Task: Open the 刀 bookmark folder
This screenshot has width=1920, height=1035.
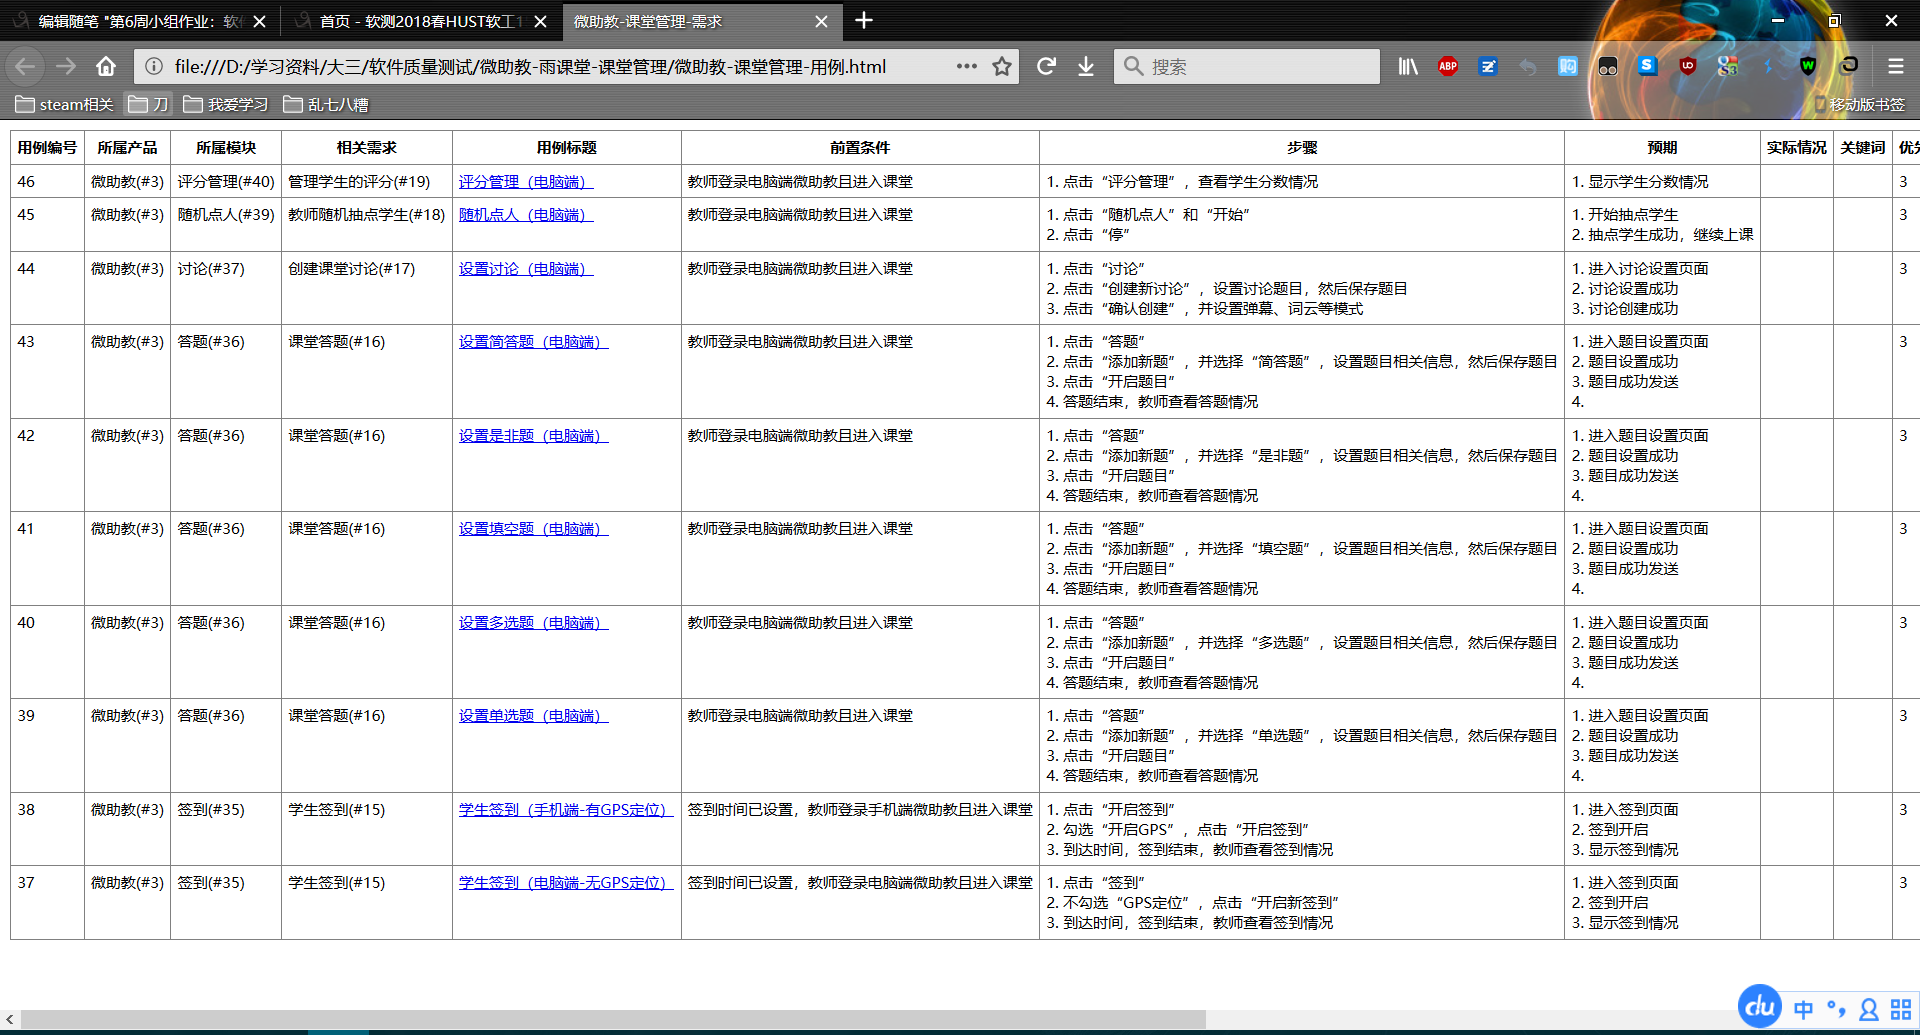Action: pos(149,104)
